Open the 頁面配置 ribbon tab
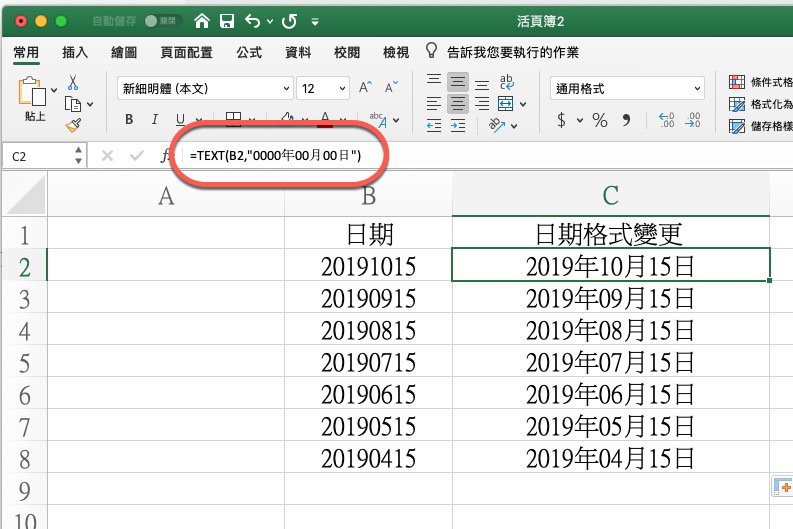793x529 pixels. pyautogui.click(x=186, y=52)
